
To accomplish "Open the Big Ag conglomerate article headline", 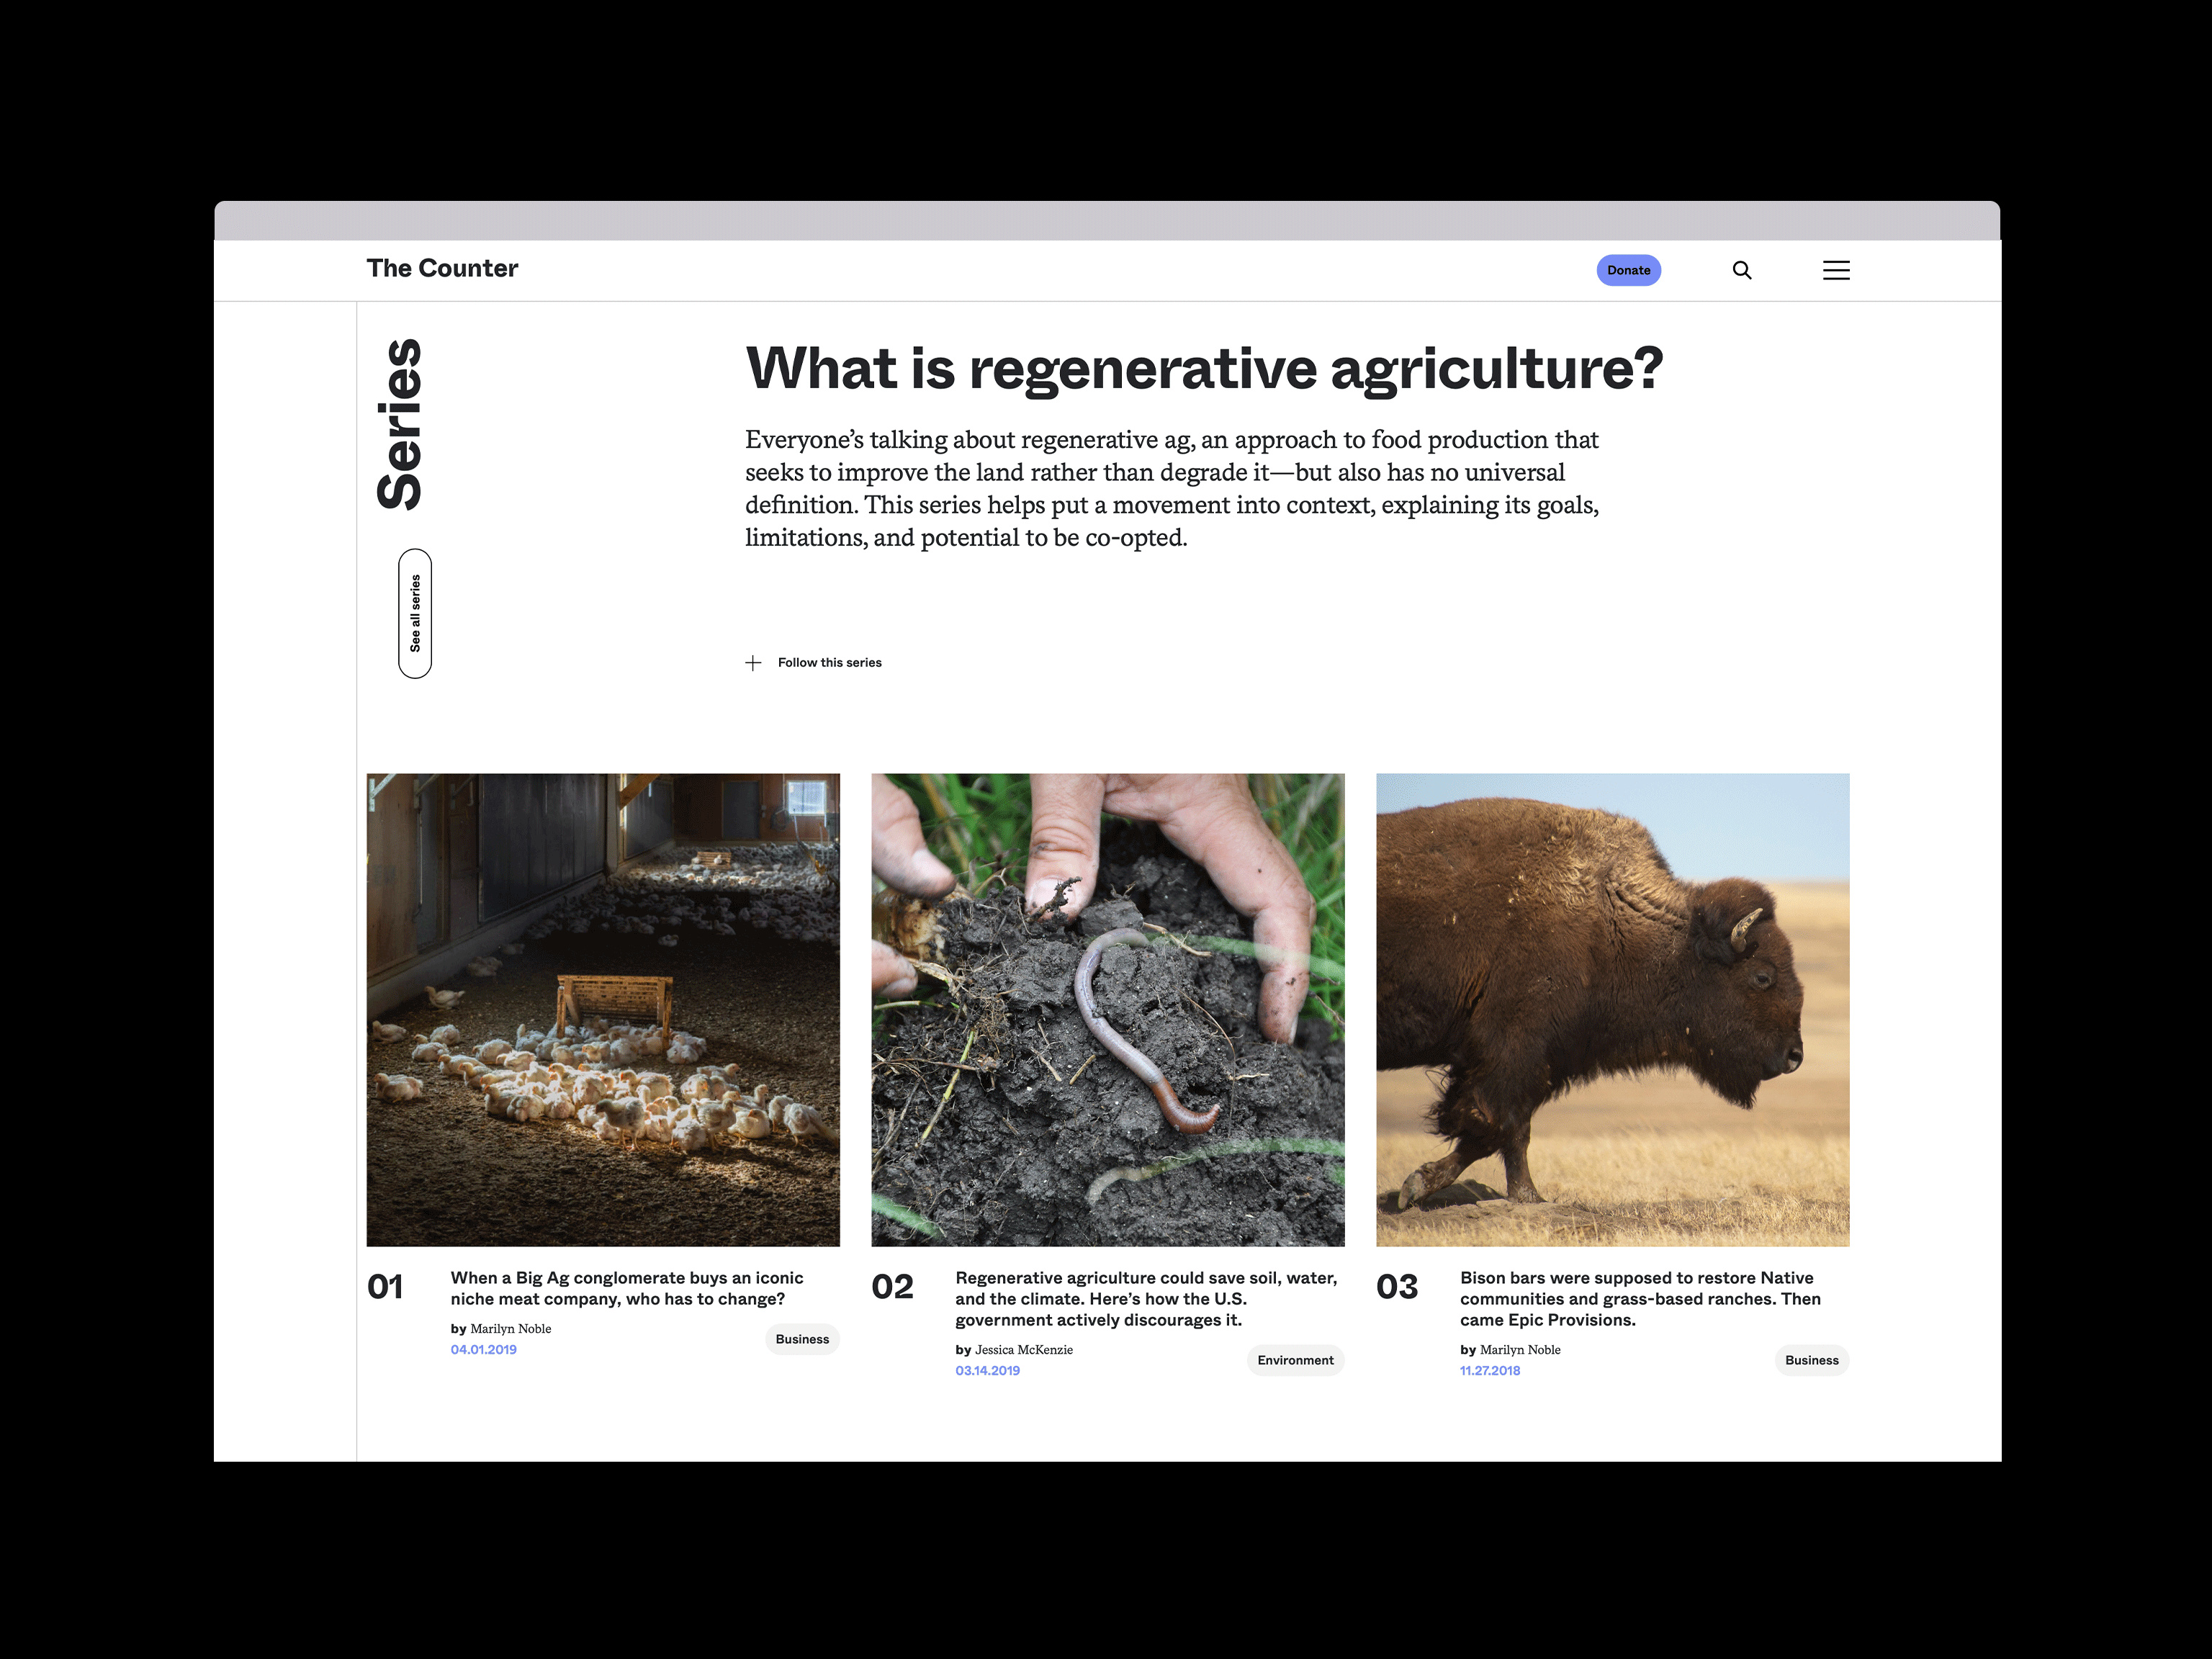I will pyautogui.click(x=627, y=1288).
